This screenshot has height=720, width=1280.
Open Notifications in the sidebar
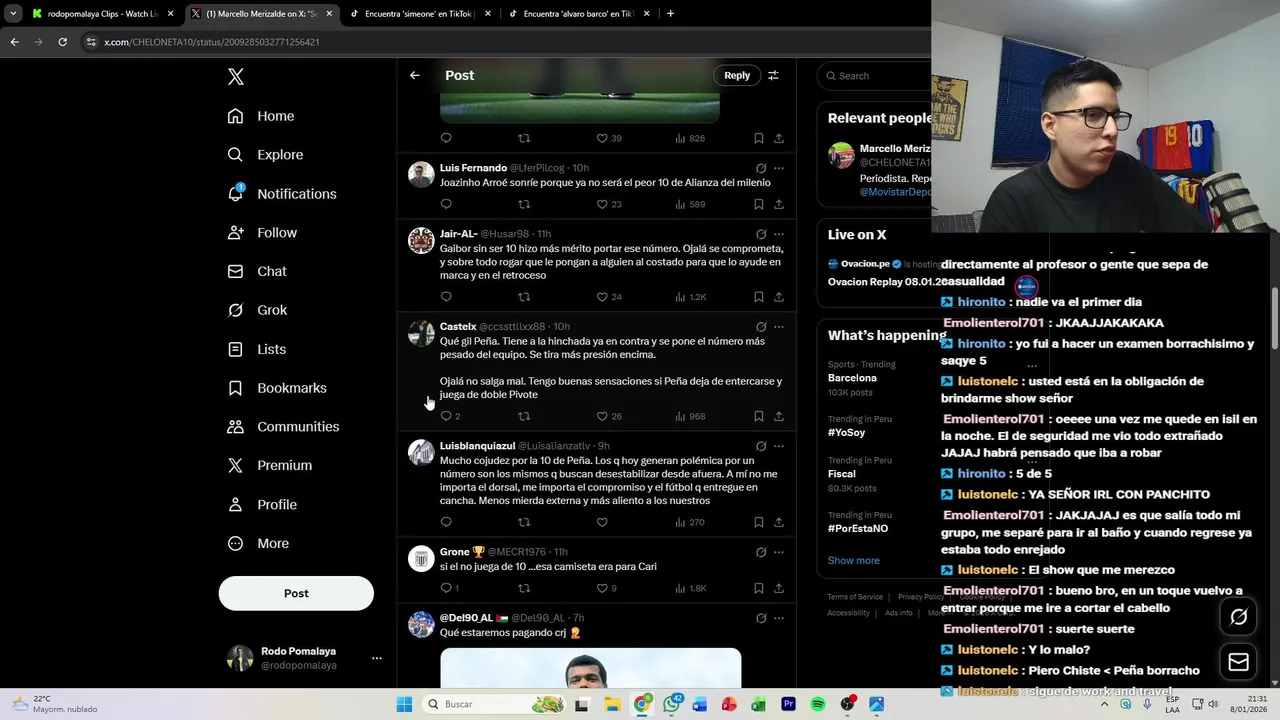coord(282,194)
